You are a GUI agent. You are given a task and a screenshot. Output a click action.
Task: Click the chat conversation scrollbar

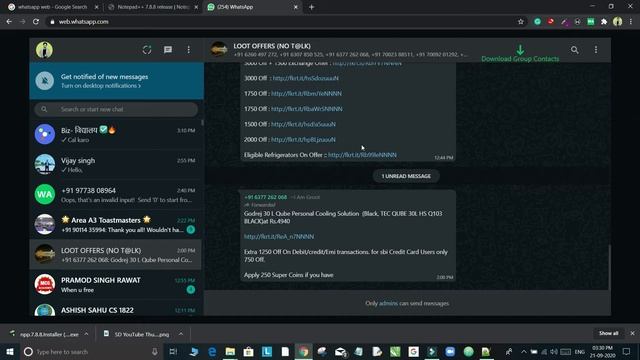(x=609, y=267)
